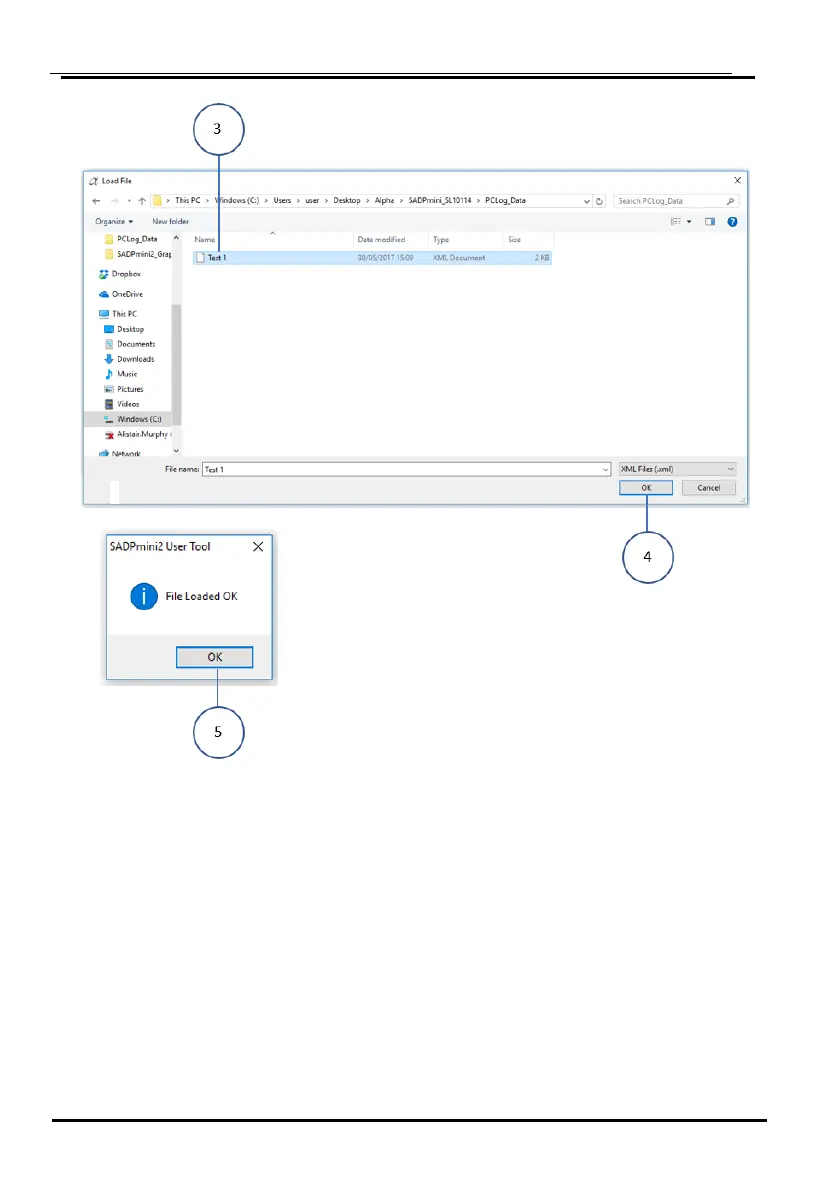Select the Test 1 XML file
This screenshot has width=840, height=1192.
coord(216,258)
